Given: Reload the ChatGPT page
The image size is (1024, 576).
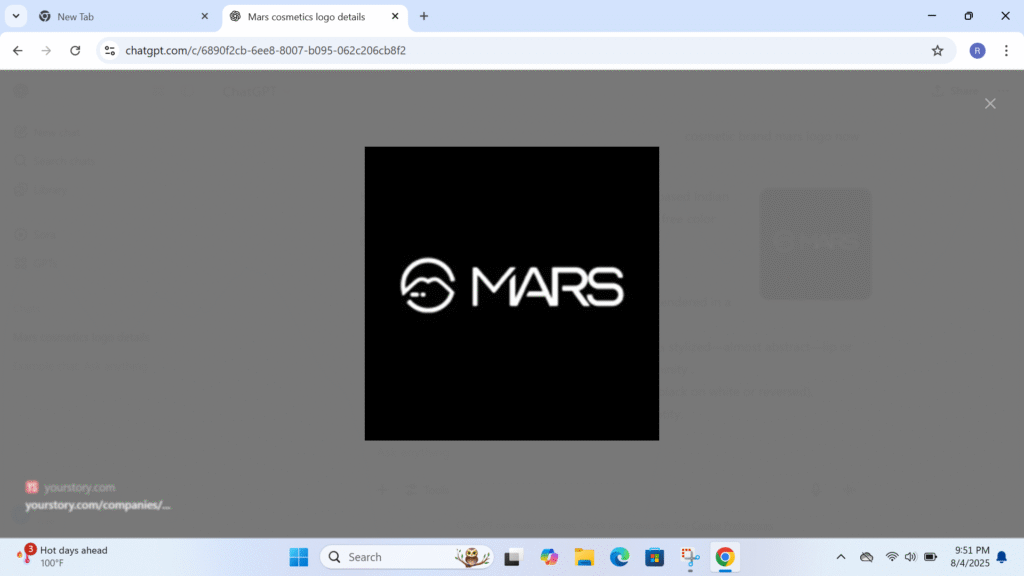Looking at the screenshot, I should 75,50.
